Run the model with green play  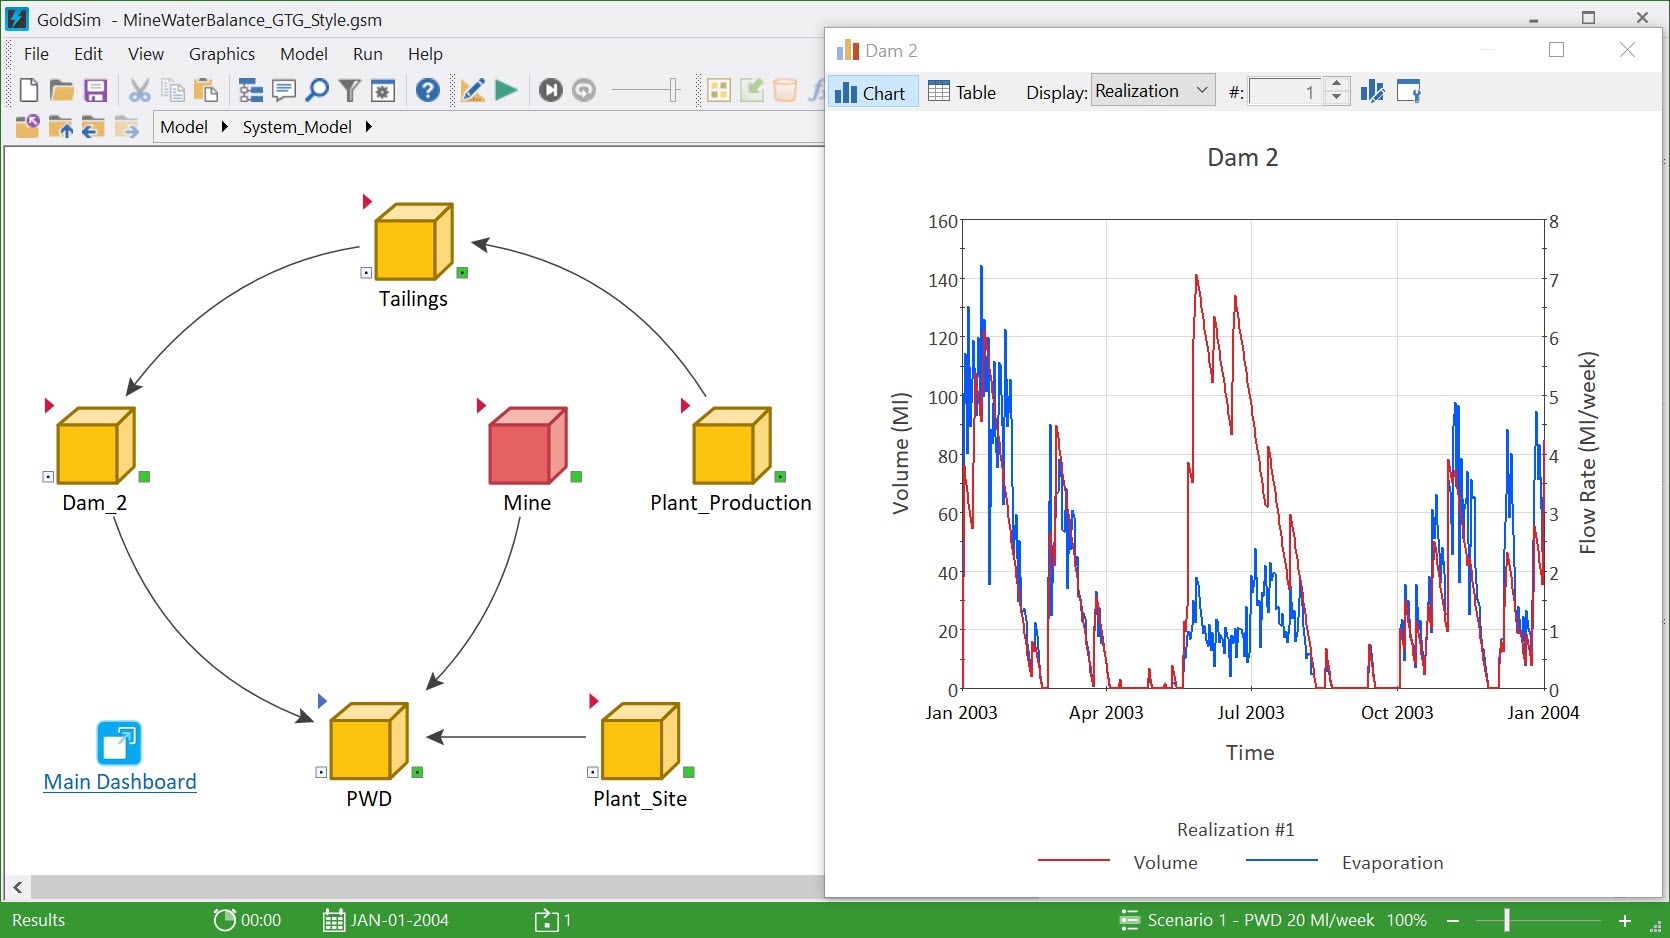tap(506, 91)
